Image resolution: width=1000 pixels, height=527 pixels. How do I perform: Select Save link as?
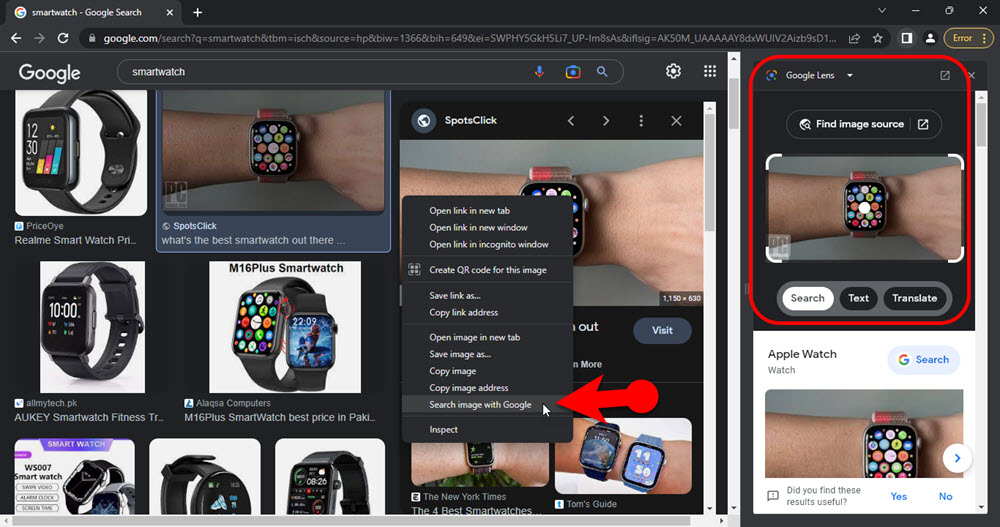(487, 295)
